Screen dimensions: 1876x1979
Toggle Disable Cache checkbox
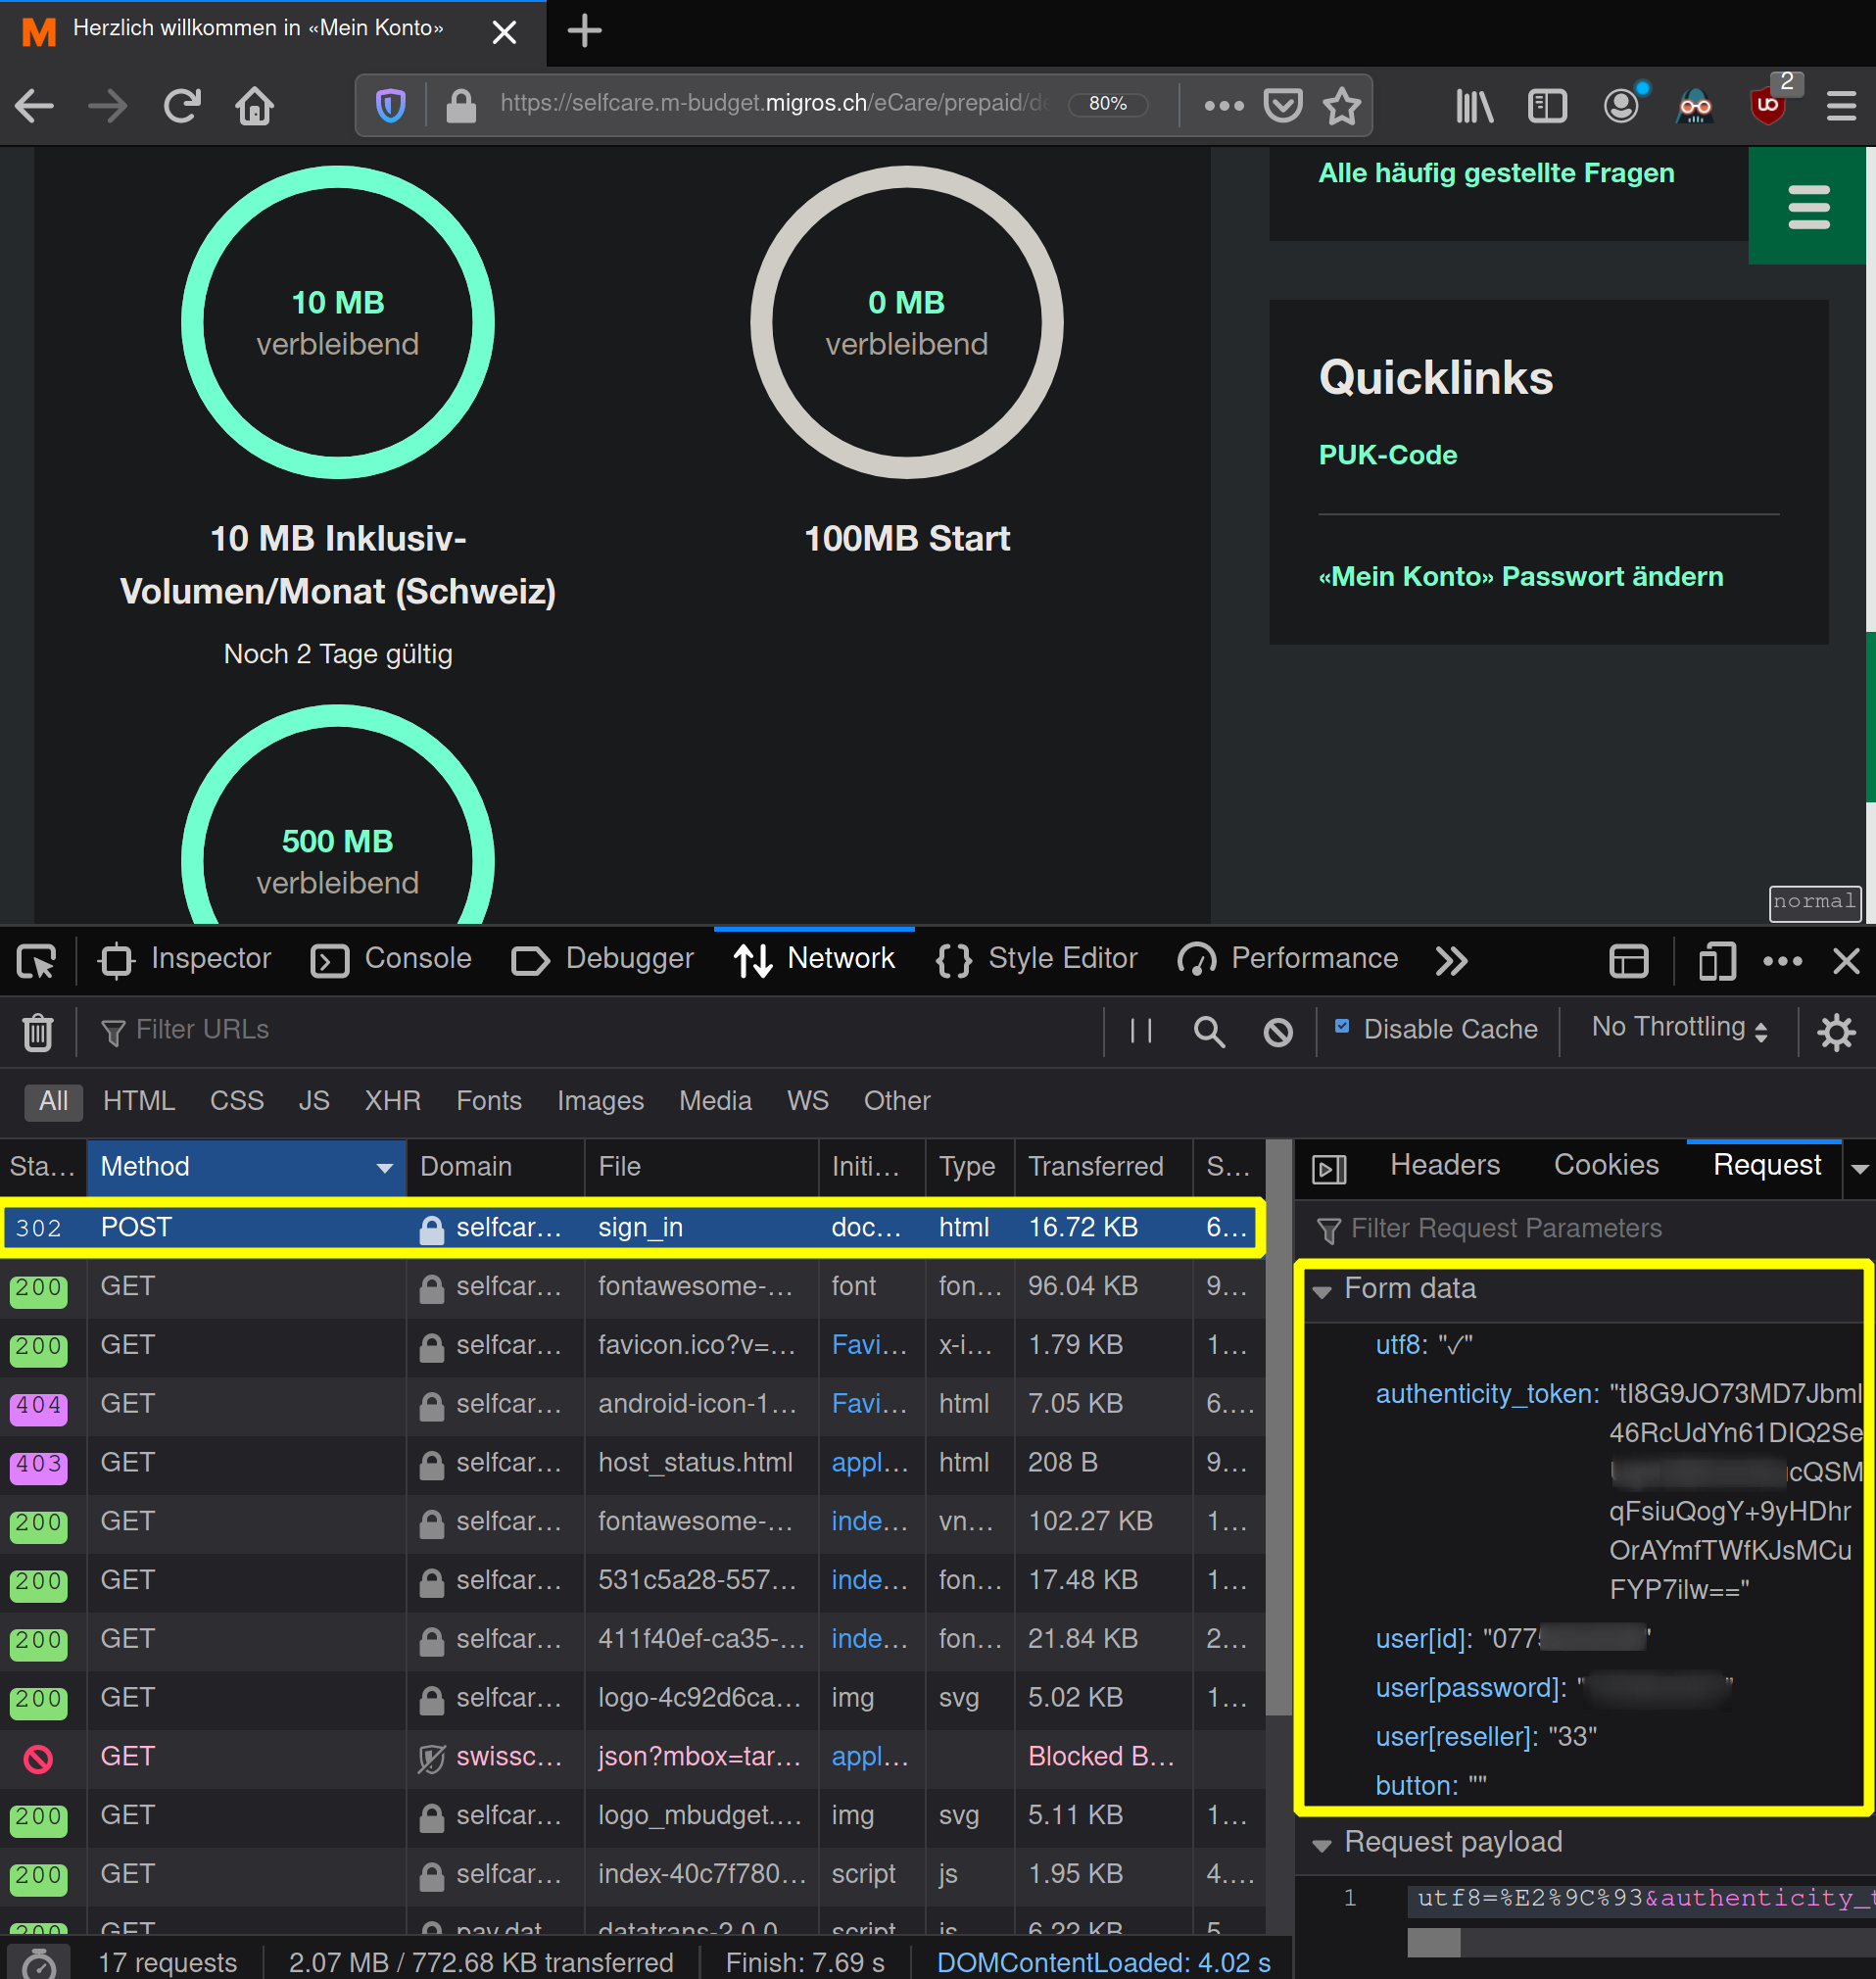point(1342,1026)
